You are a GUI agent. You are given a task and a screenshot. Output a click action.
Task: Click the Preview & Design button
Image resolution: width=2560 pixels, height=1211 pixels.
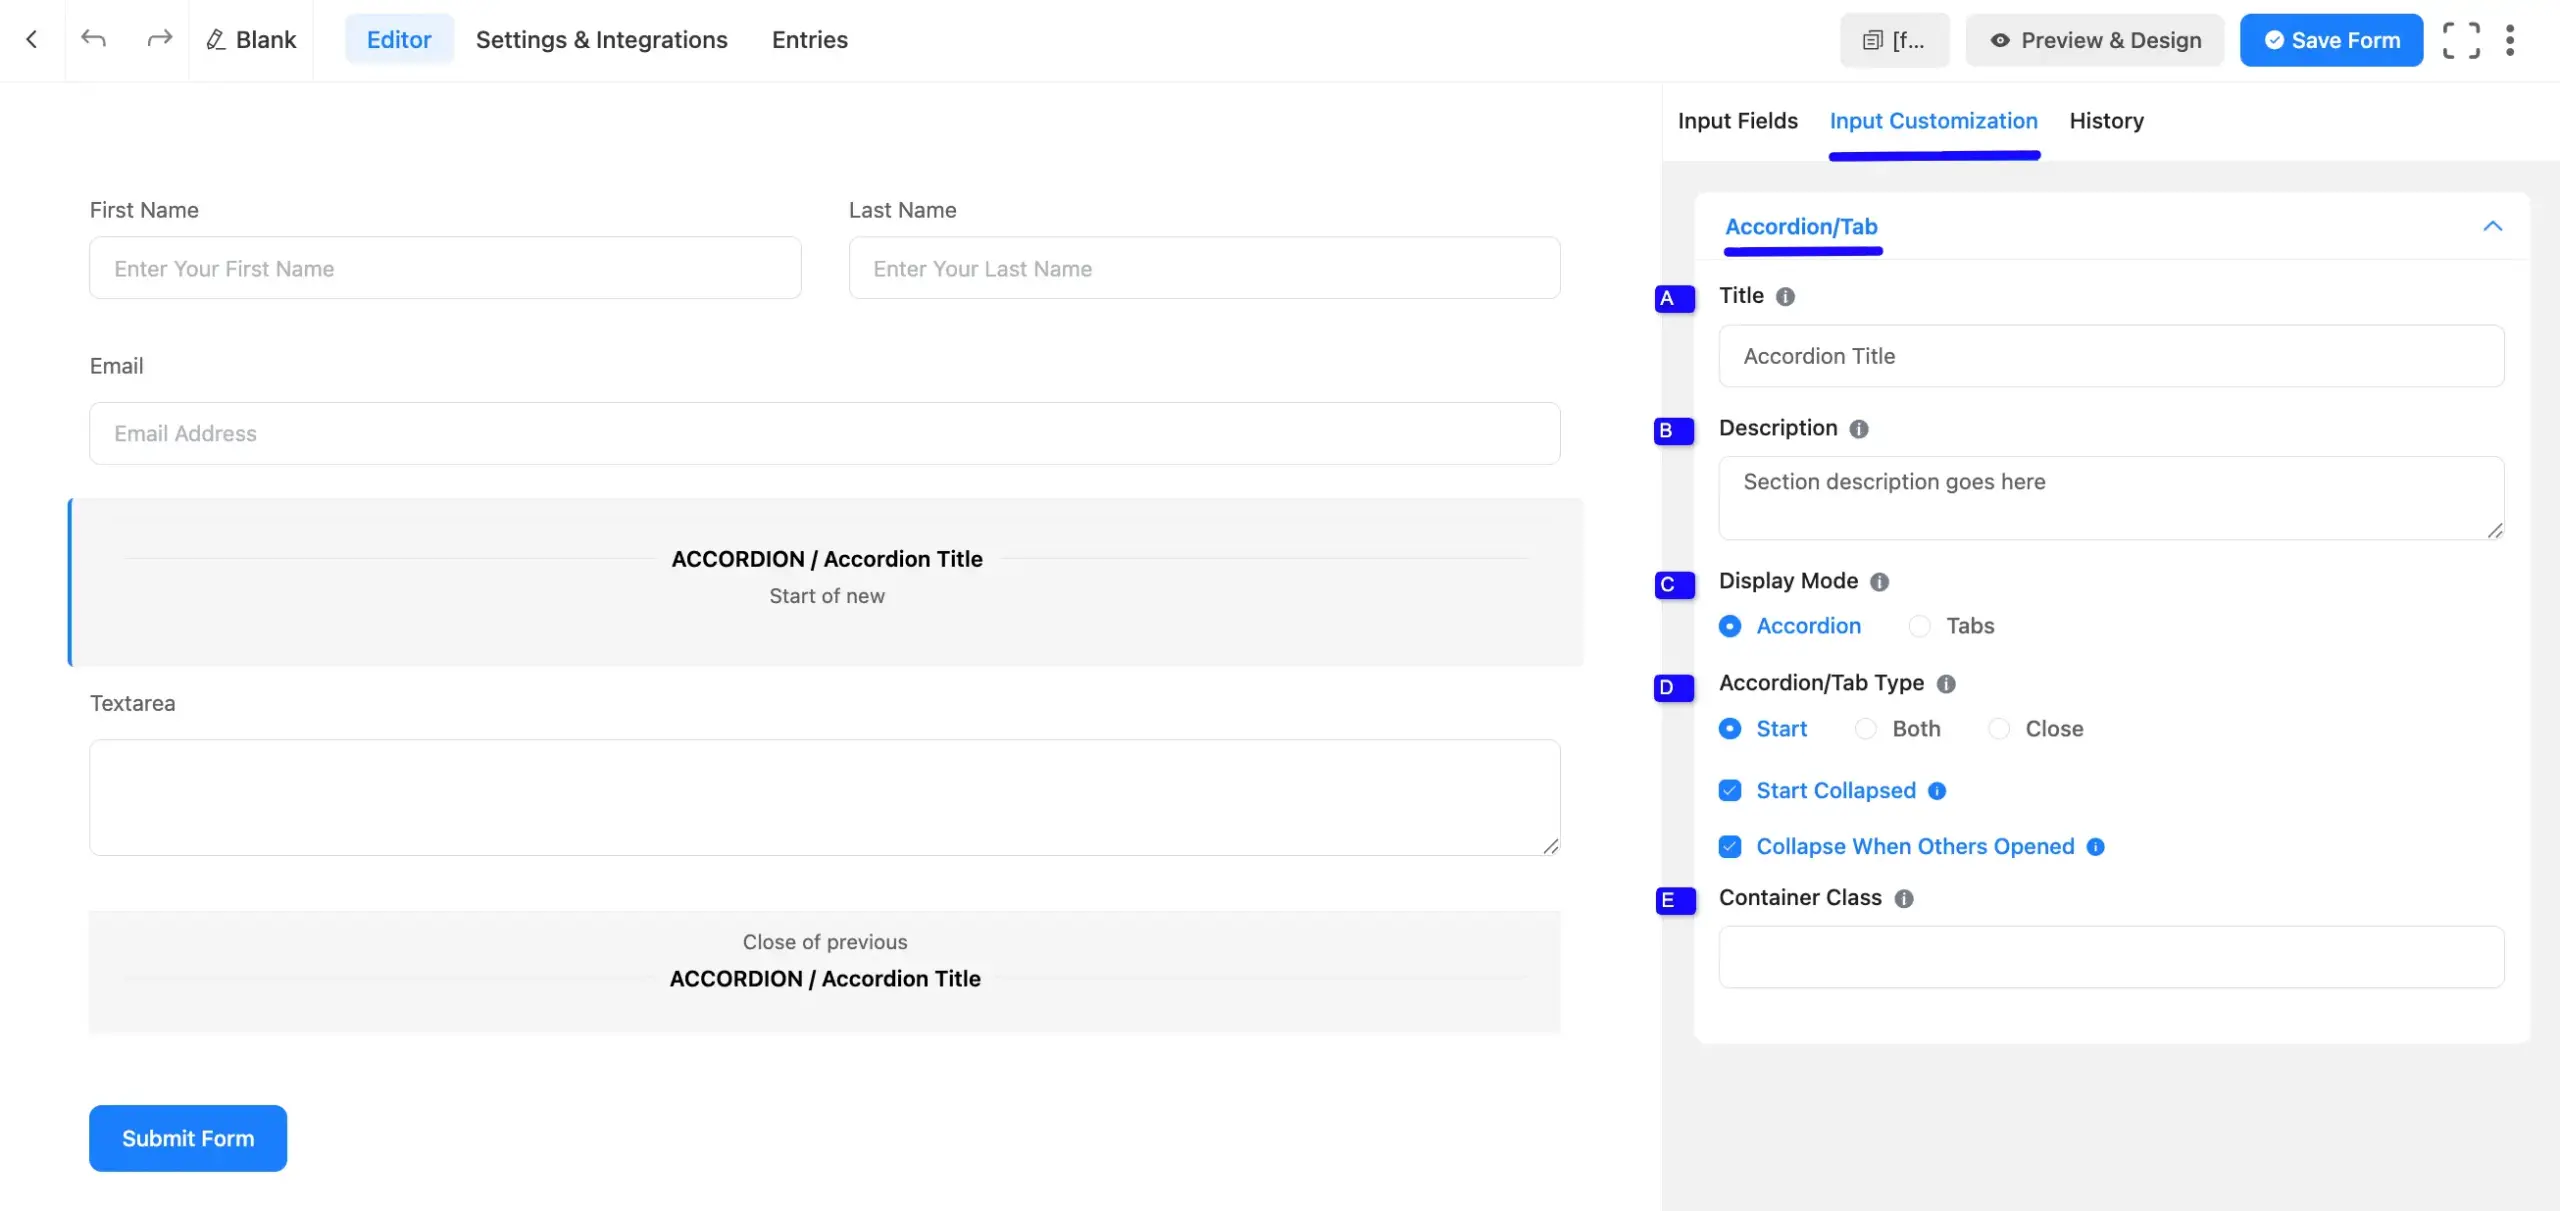coord(2095,40)
